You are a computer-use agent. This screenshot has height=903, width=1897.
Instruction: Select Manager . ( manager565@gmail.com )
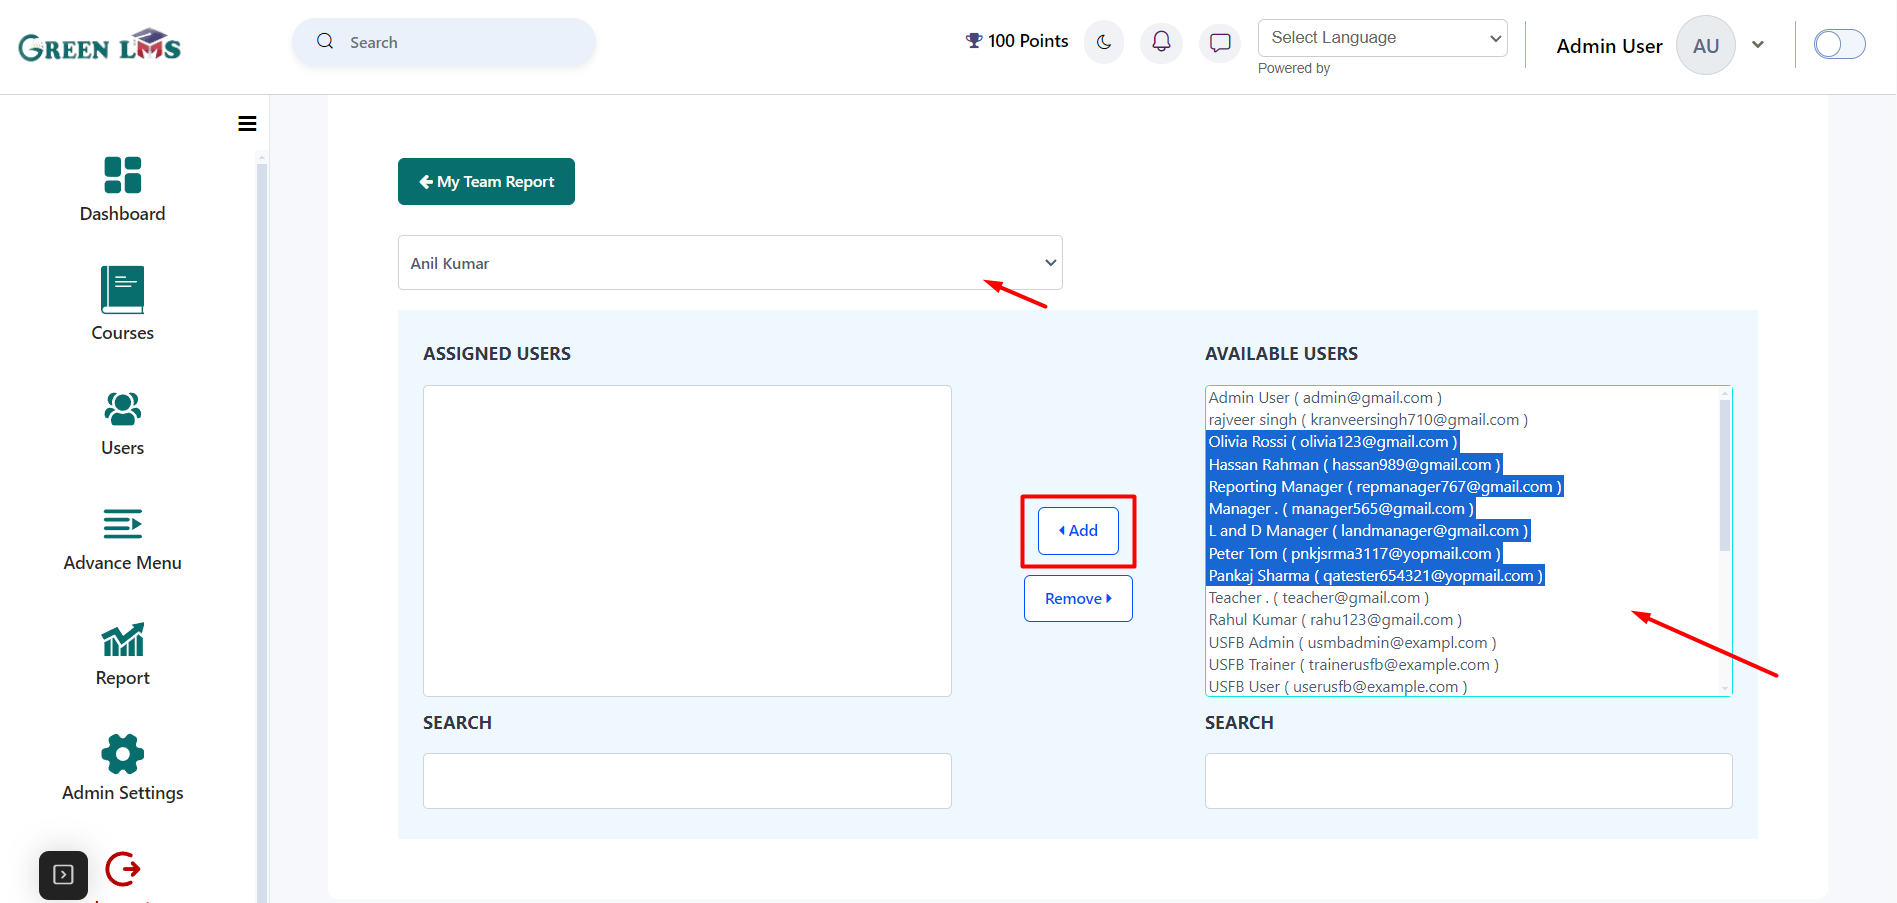1341,509
